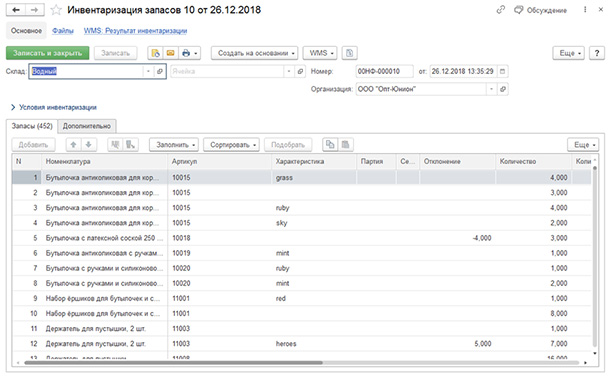Open the printer dropdown menu
The image size is (608, 376).
pyautogui.click(x=189, y=53)
